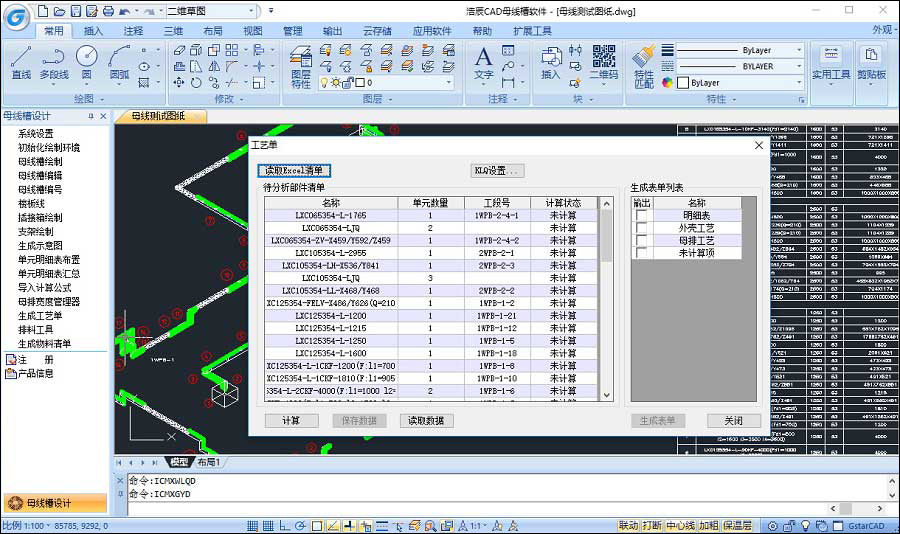
Task: Click the Undo arrow icon
Action: click(124, 11)
